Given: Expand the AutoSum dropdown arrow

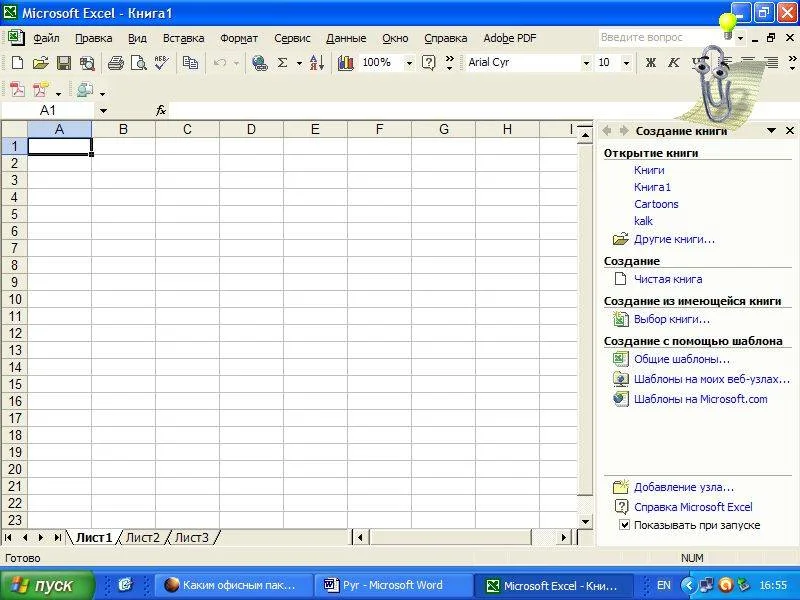Looking at the screenshot, I should coord(299,63).
